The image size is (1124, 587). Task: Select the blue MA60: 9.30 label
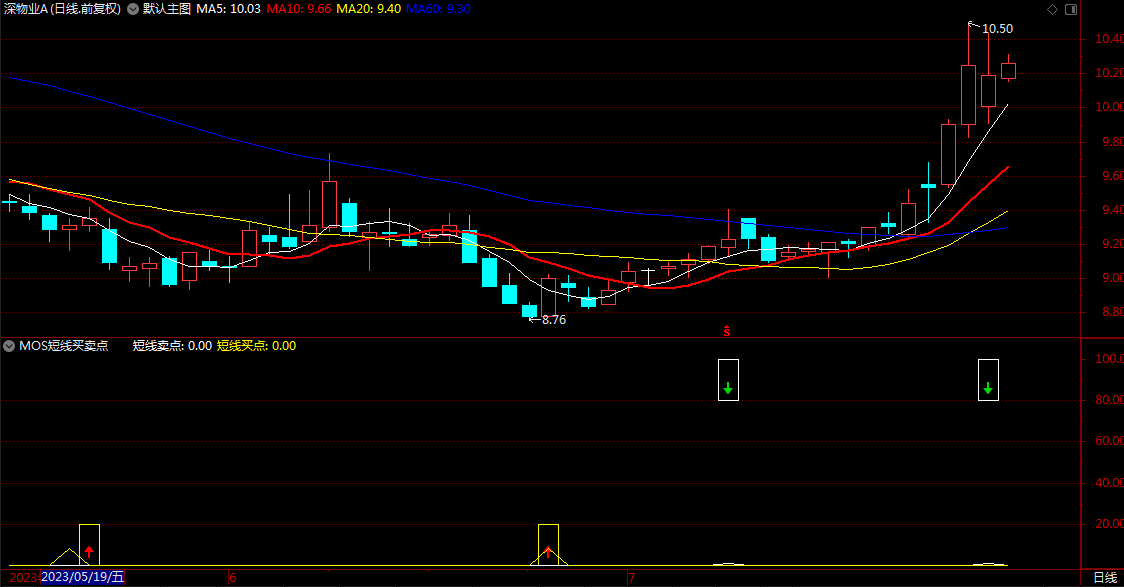pyautogui.click(x=438, y=9)
